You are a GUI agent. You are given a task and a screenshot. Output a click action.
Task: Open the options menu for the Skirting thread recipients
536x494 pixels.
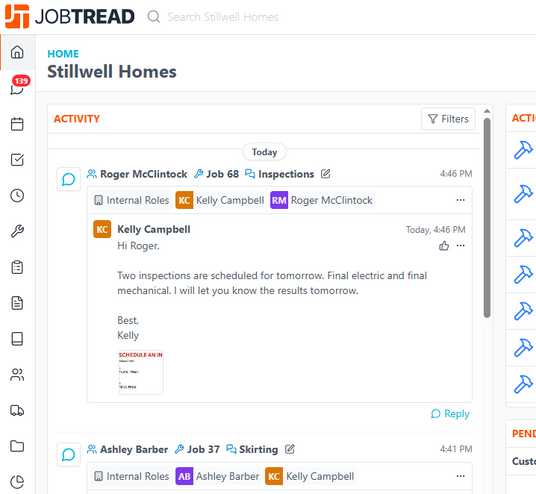(460, 476)
